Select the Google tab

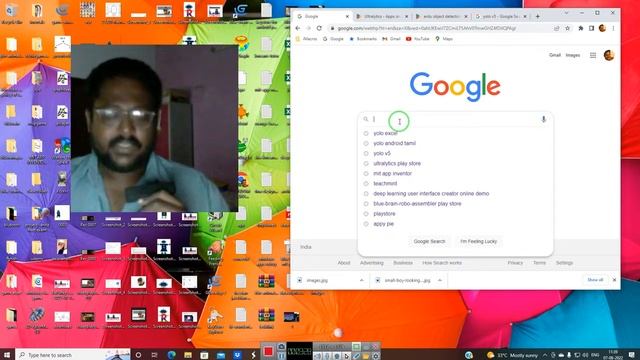[x=322, y=16]
